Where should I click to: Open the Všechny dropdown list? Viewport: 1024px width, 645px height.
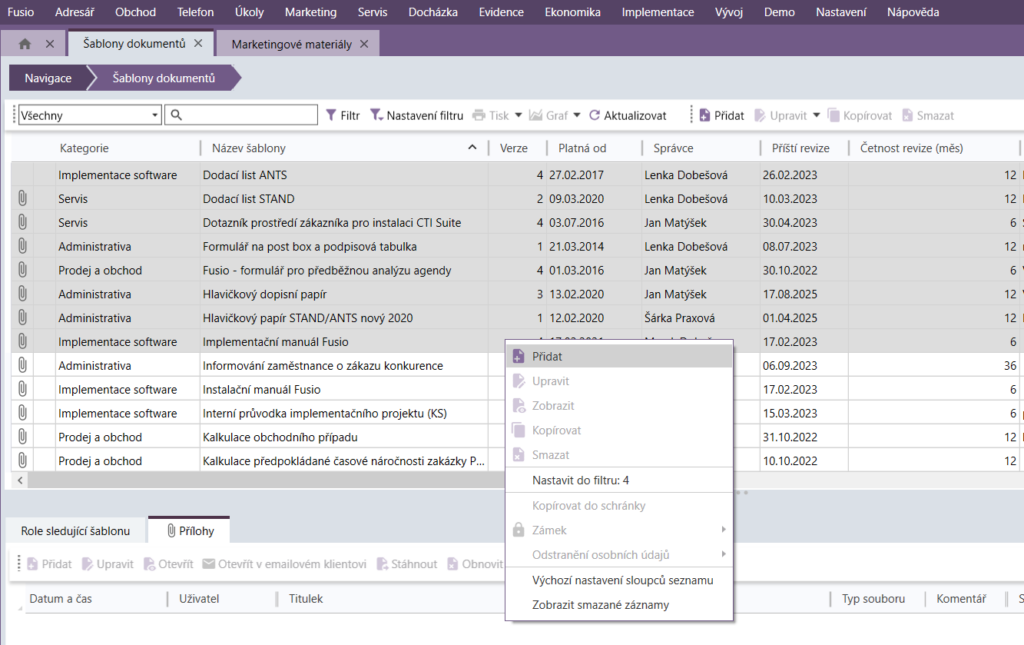point(155,115)
